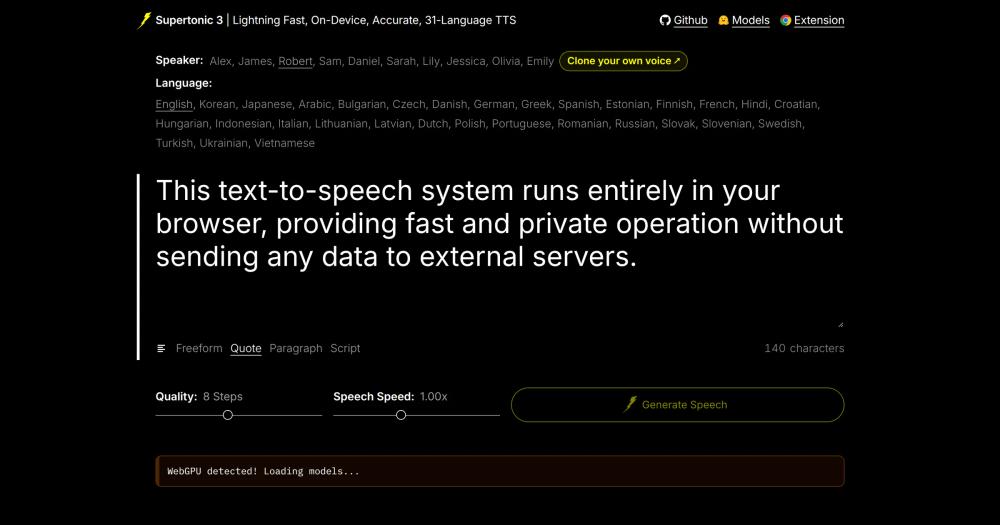This screenshot has height=525, width=1000.
Task: Choose German language
Action: [494, 104]
